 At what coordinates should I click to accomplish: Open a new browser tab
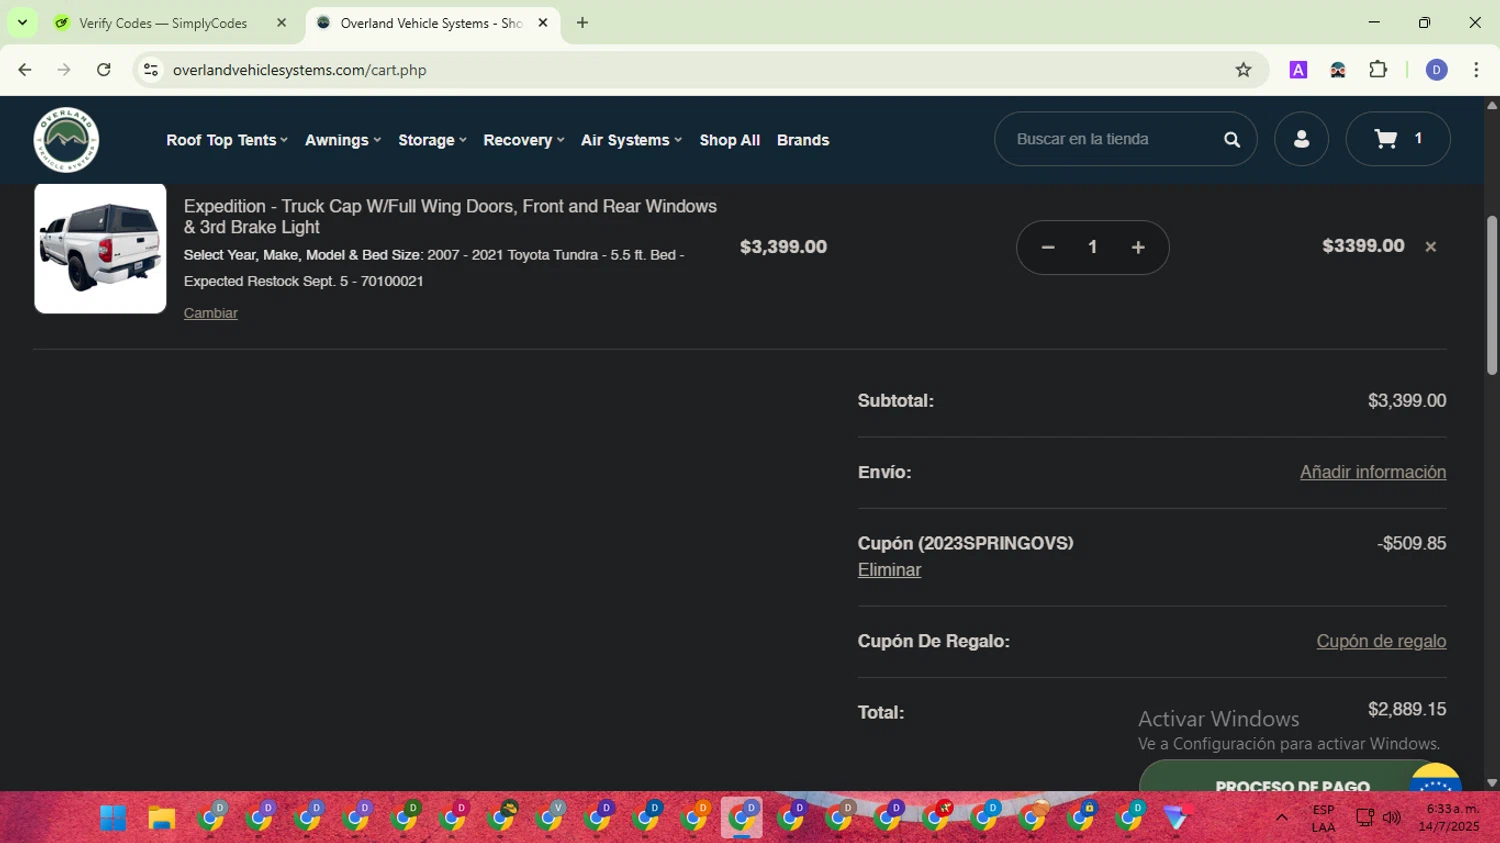click(x=582, y=23)
